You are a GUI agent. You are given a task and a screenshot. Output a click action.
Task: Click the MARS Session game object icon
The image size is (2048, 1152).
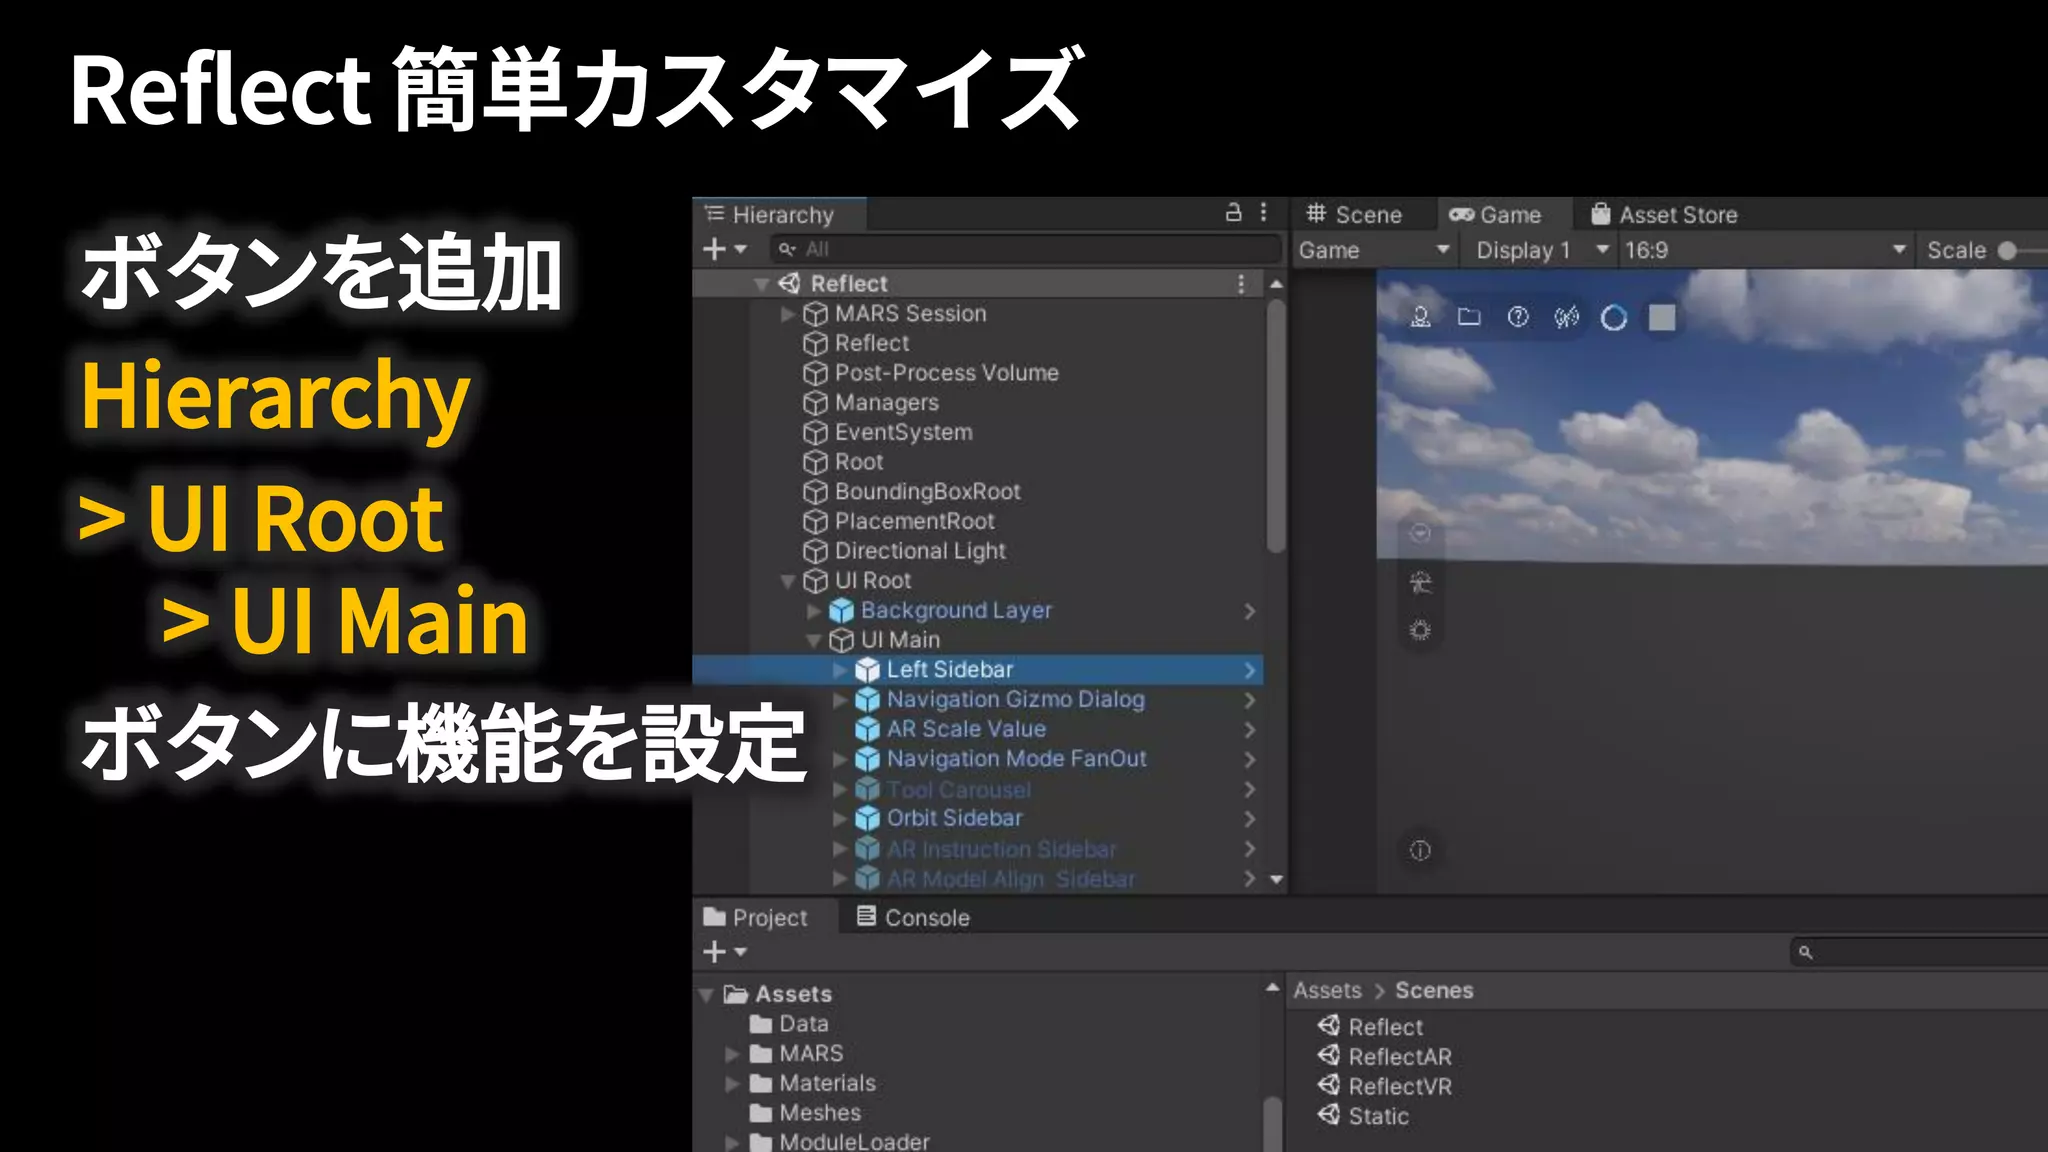(815, 314)
